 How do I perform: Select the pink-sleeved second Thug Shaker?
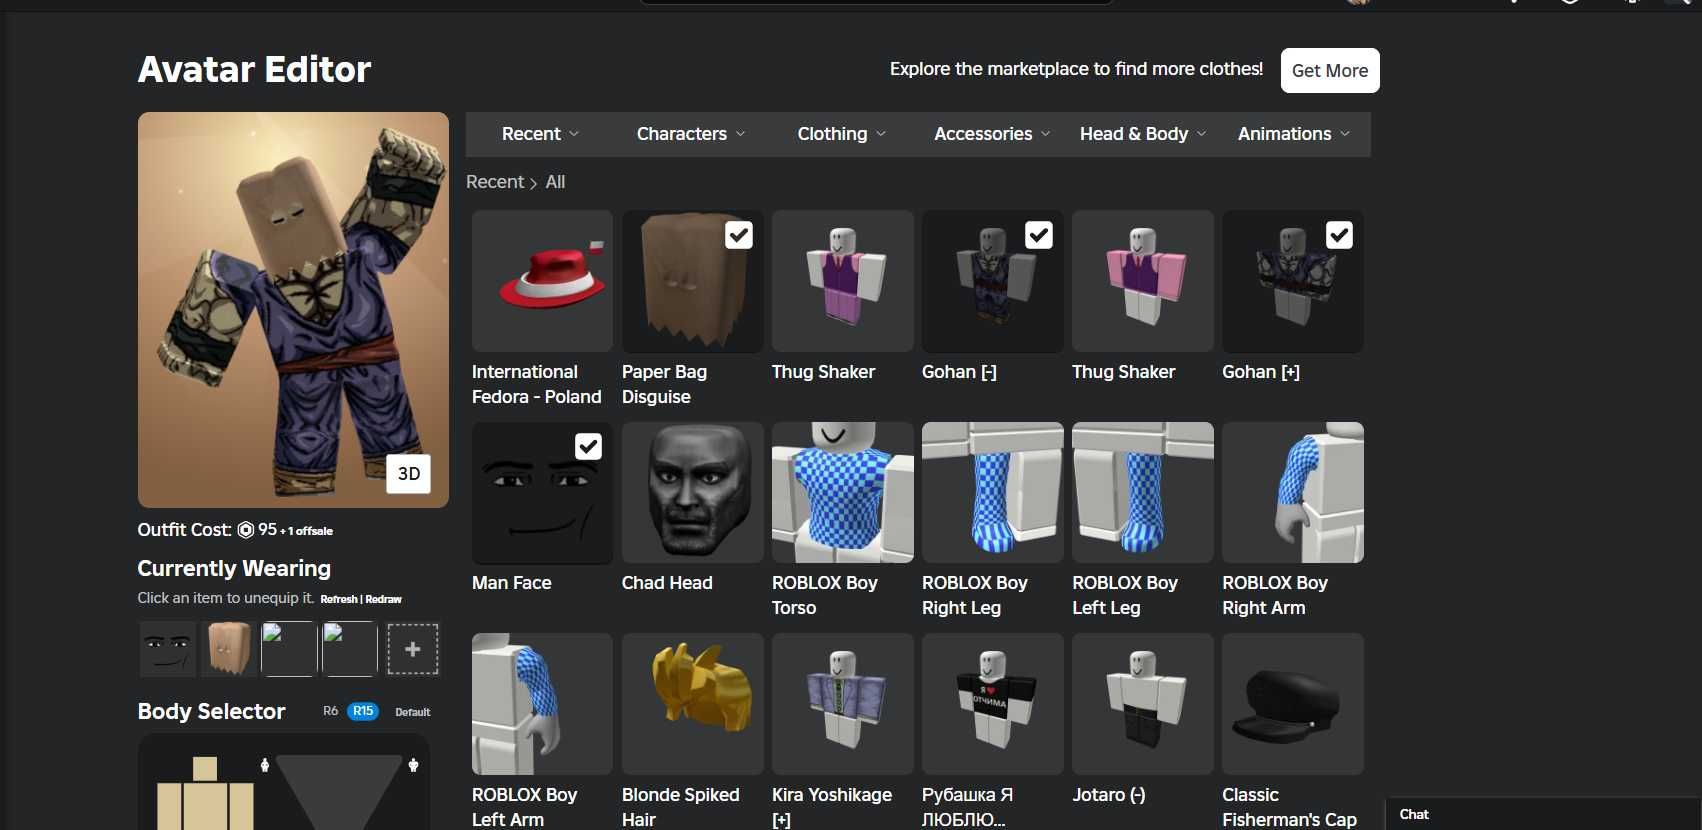[x=1143, y=281]
